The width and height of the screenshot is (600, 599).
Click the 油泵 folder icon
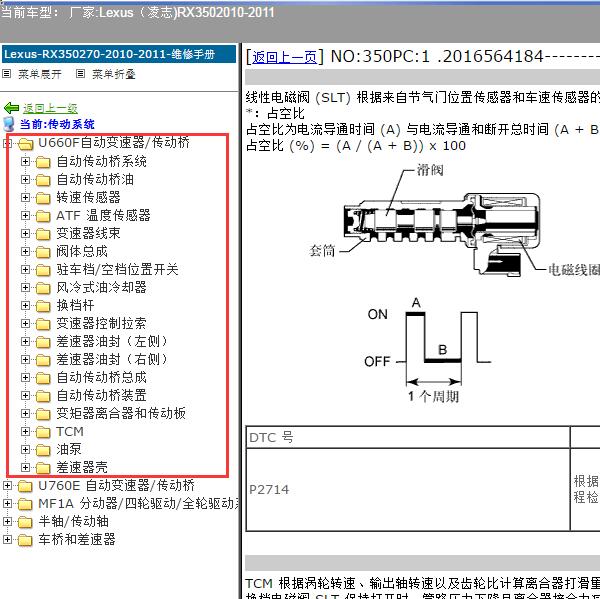point(43,450)
